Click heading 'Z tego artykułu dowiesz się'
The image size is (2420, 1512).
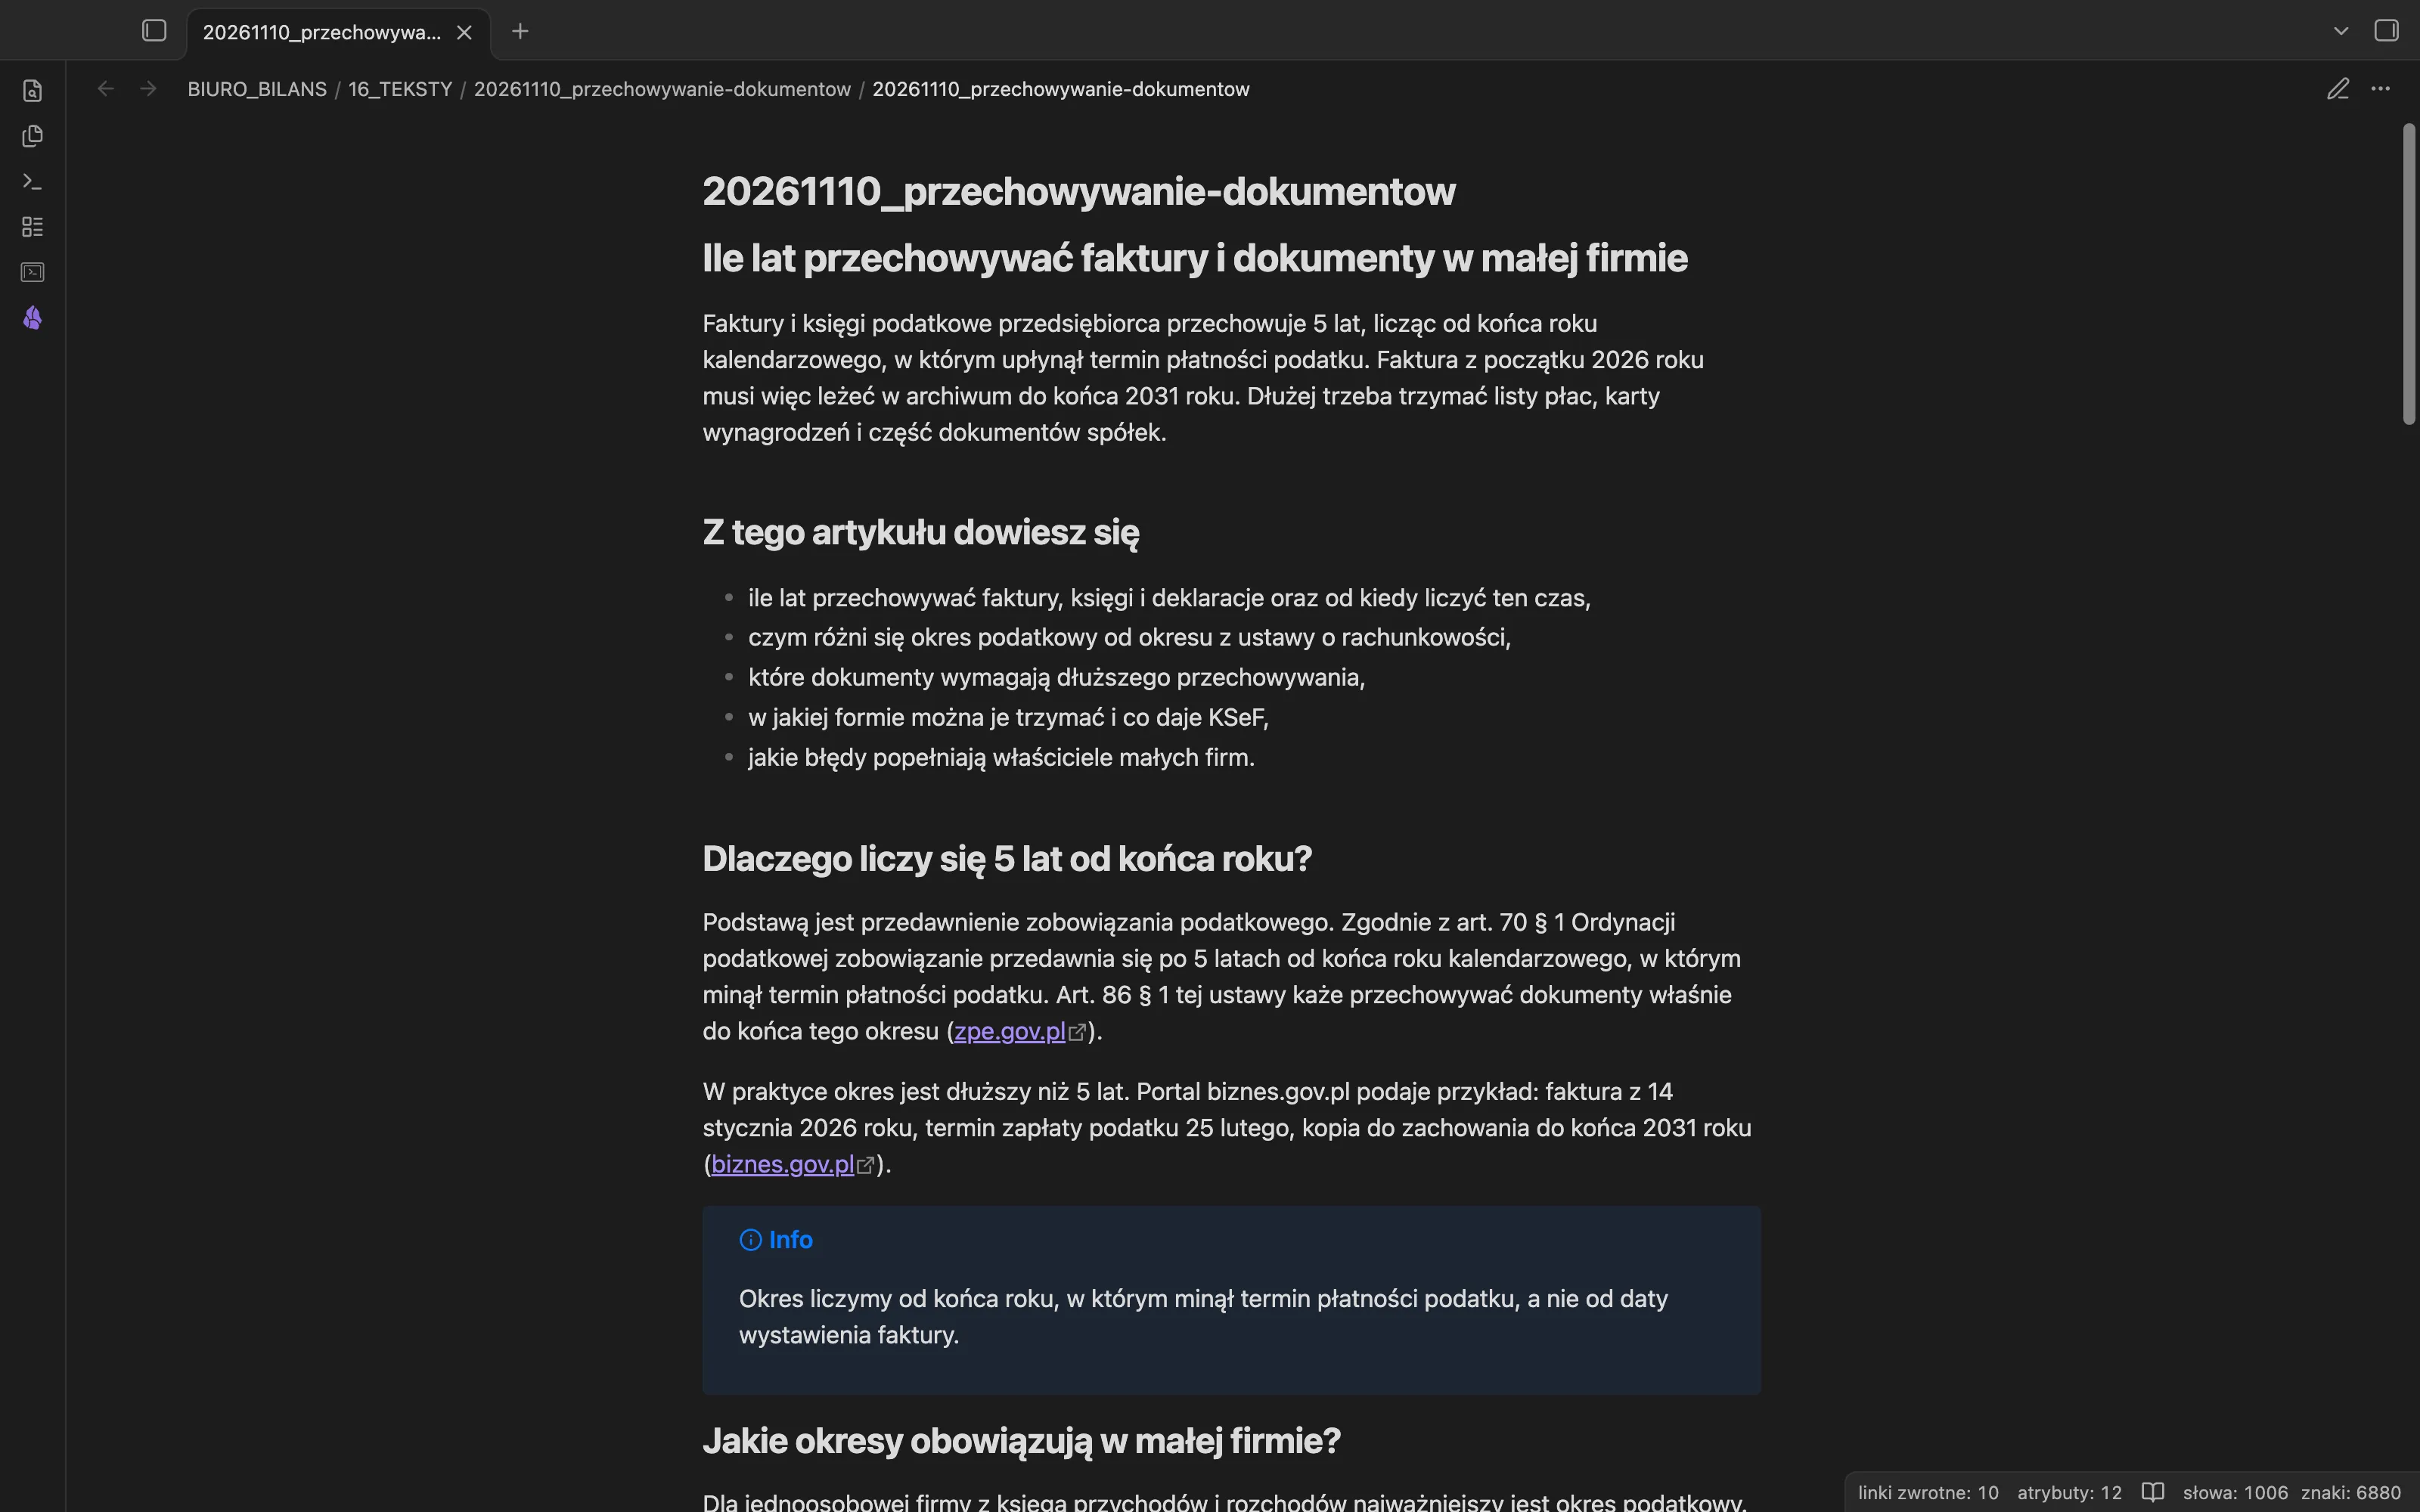click(x=920, y=532)
